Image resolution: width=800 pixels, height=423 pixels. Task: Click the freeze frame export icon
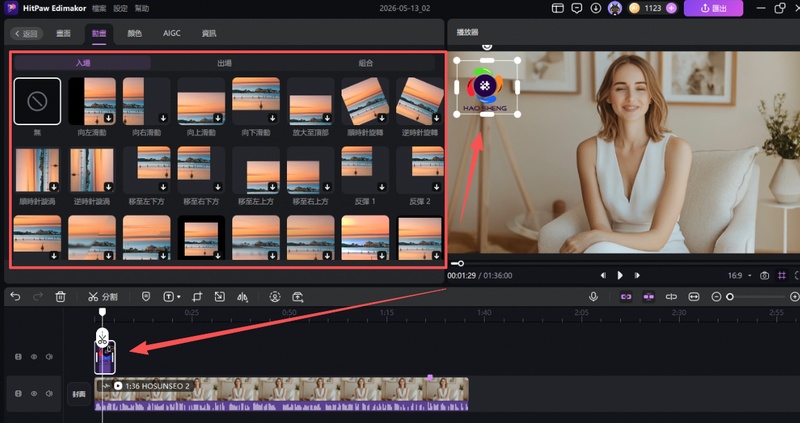coord(298,296)
